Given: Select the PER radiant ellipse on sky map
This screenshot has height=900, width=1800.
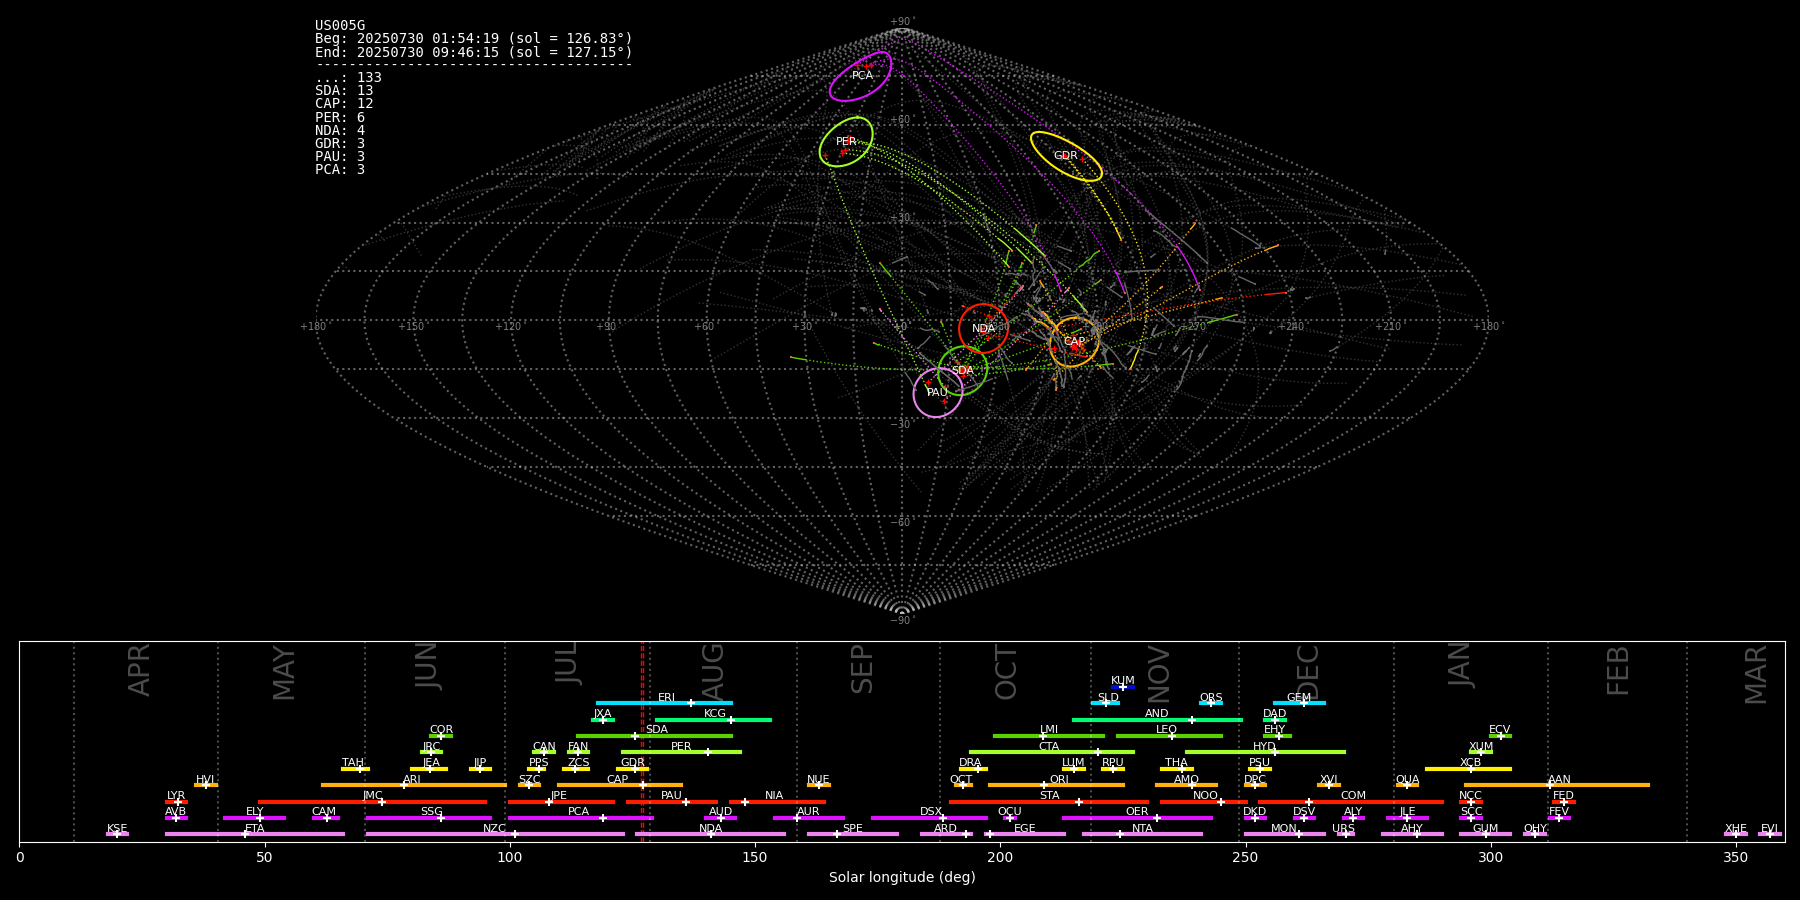Looking at the screenshot, I should pyautogui.click(x=846, y=141).
